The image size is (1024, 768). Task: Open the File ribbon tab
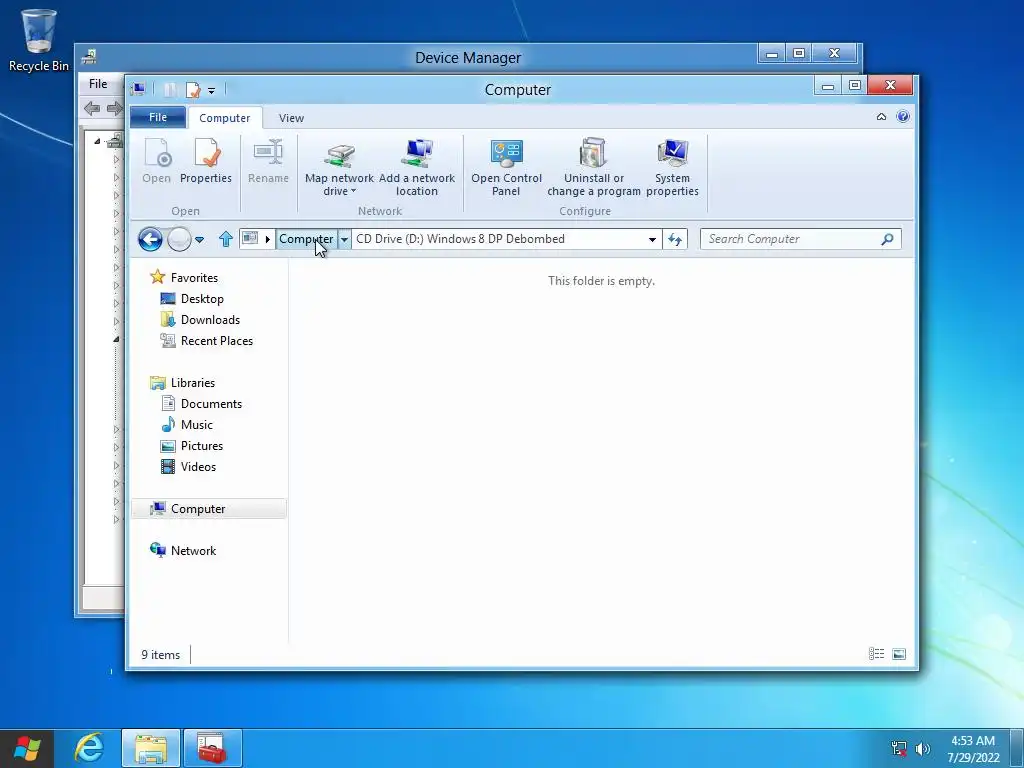coord(158,117)
